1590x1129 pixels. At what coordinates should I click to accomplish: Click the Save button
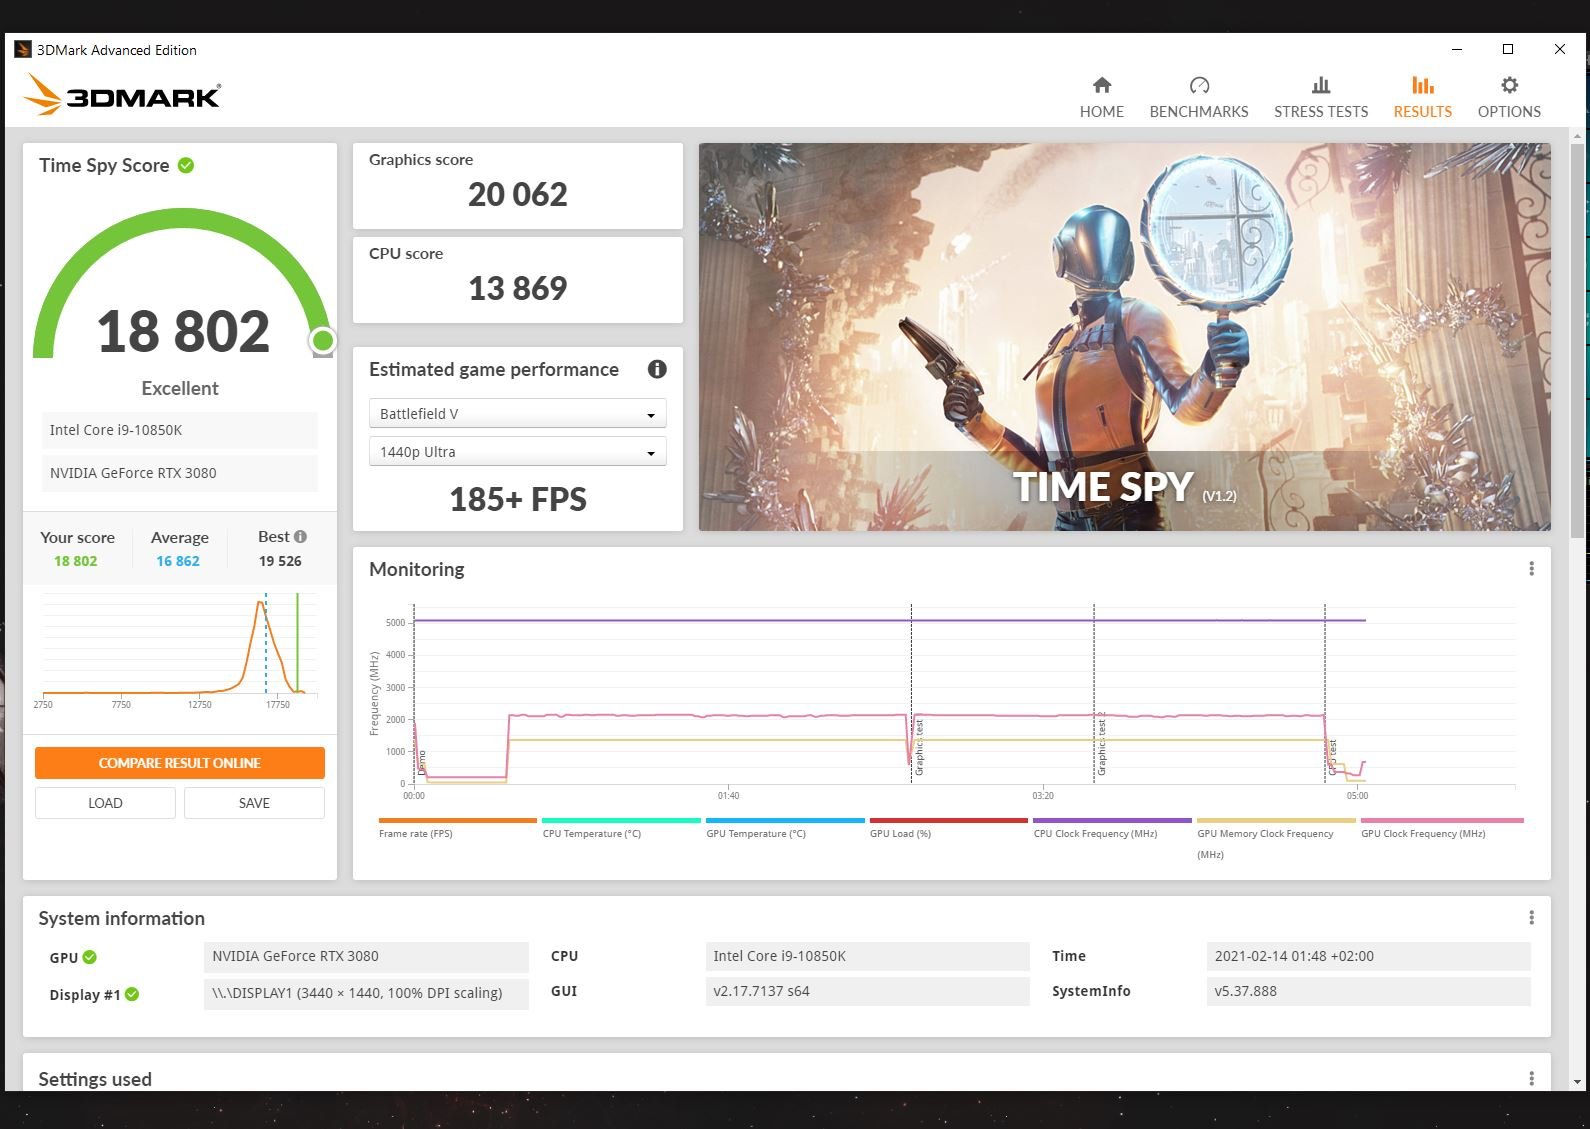[254, 803]
